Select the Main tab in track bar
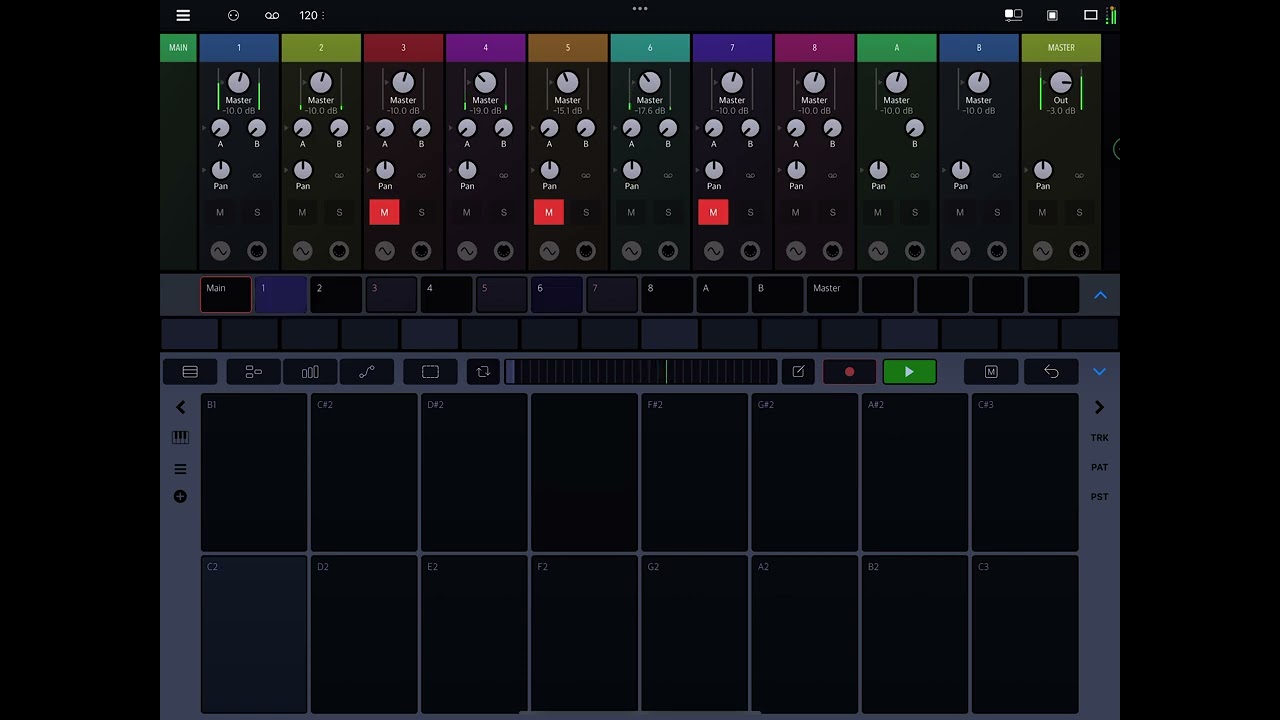1280x720 pixels. [x=226, y=295]
